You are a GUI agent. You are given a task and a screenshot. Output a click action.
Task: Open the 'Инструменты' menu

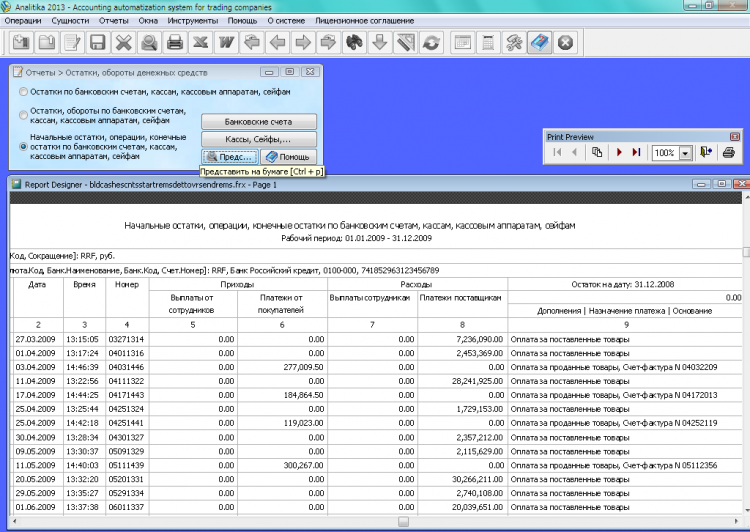(194, 20)
